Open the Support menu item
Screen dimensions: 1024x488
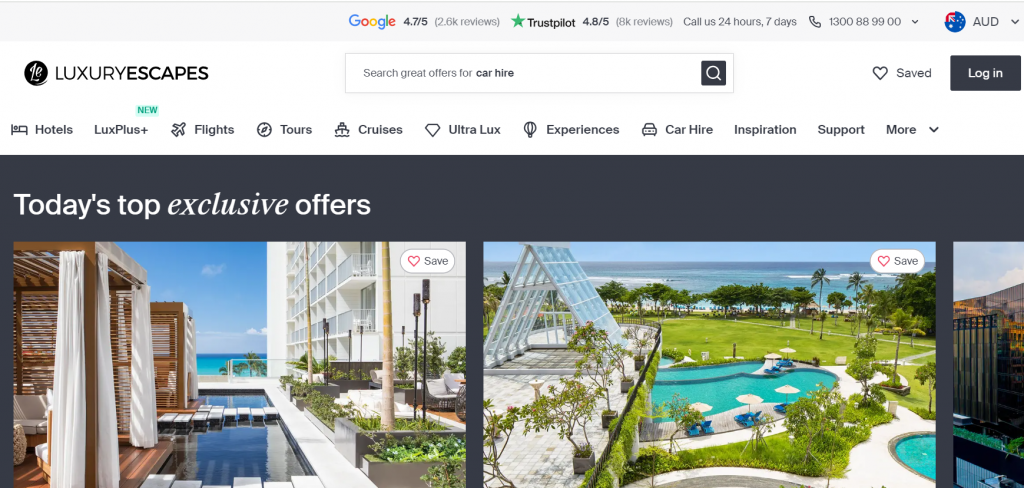840,129
